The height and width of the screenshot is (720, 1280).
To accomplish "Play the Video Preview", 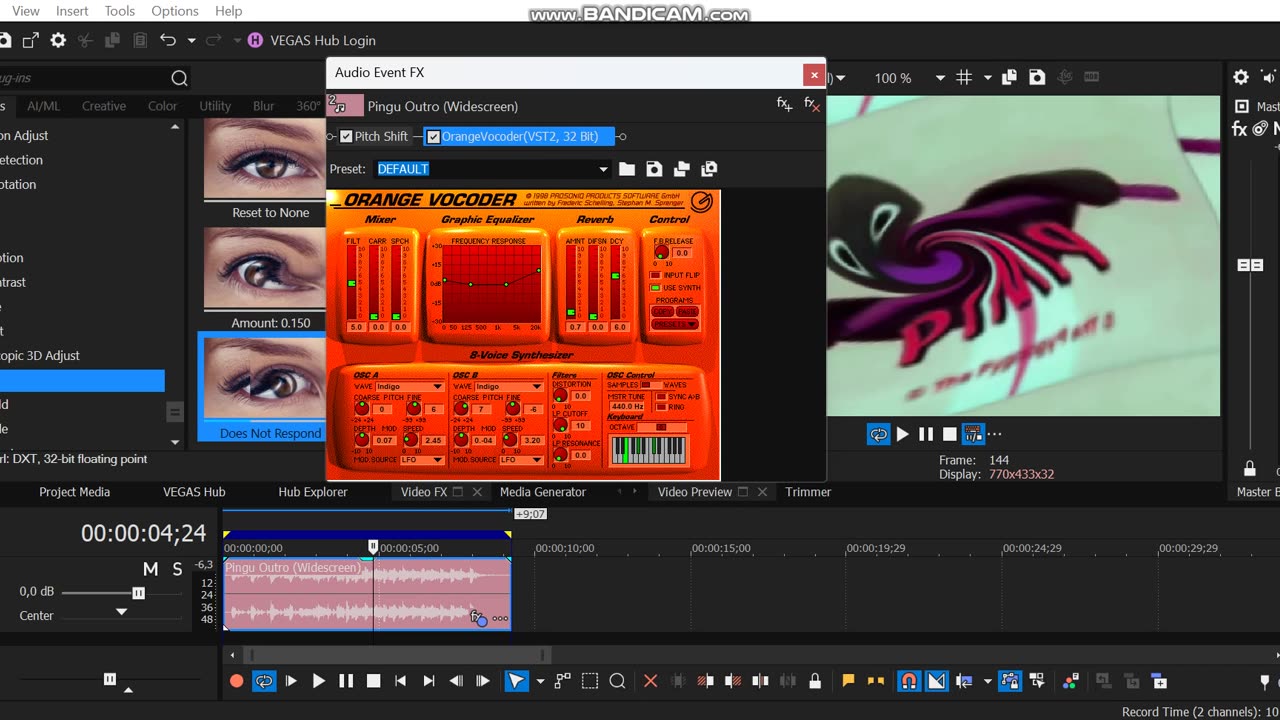I will [x=903, y=434].
